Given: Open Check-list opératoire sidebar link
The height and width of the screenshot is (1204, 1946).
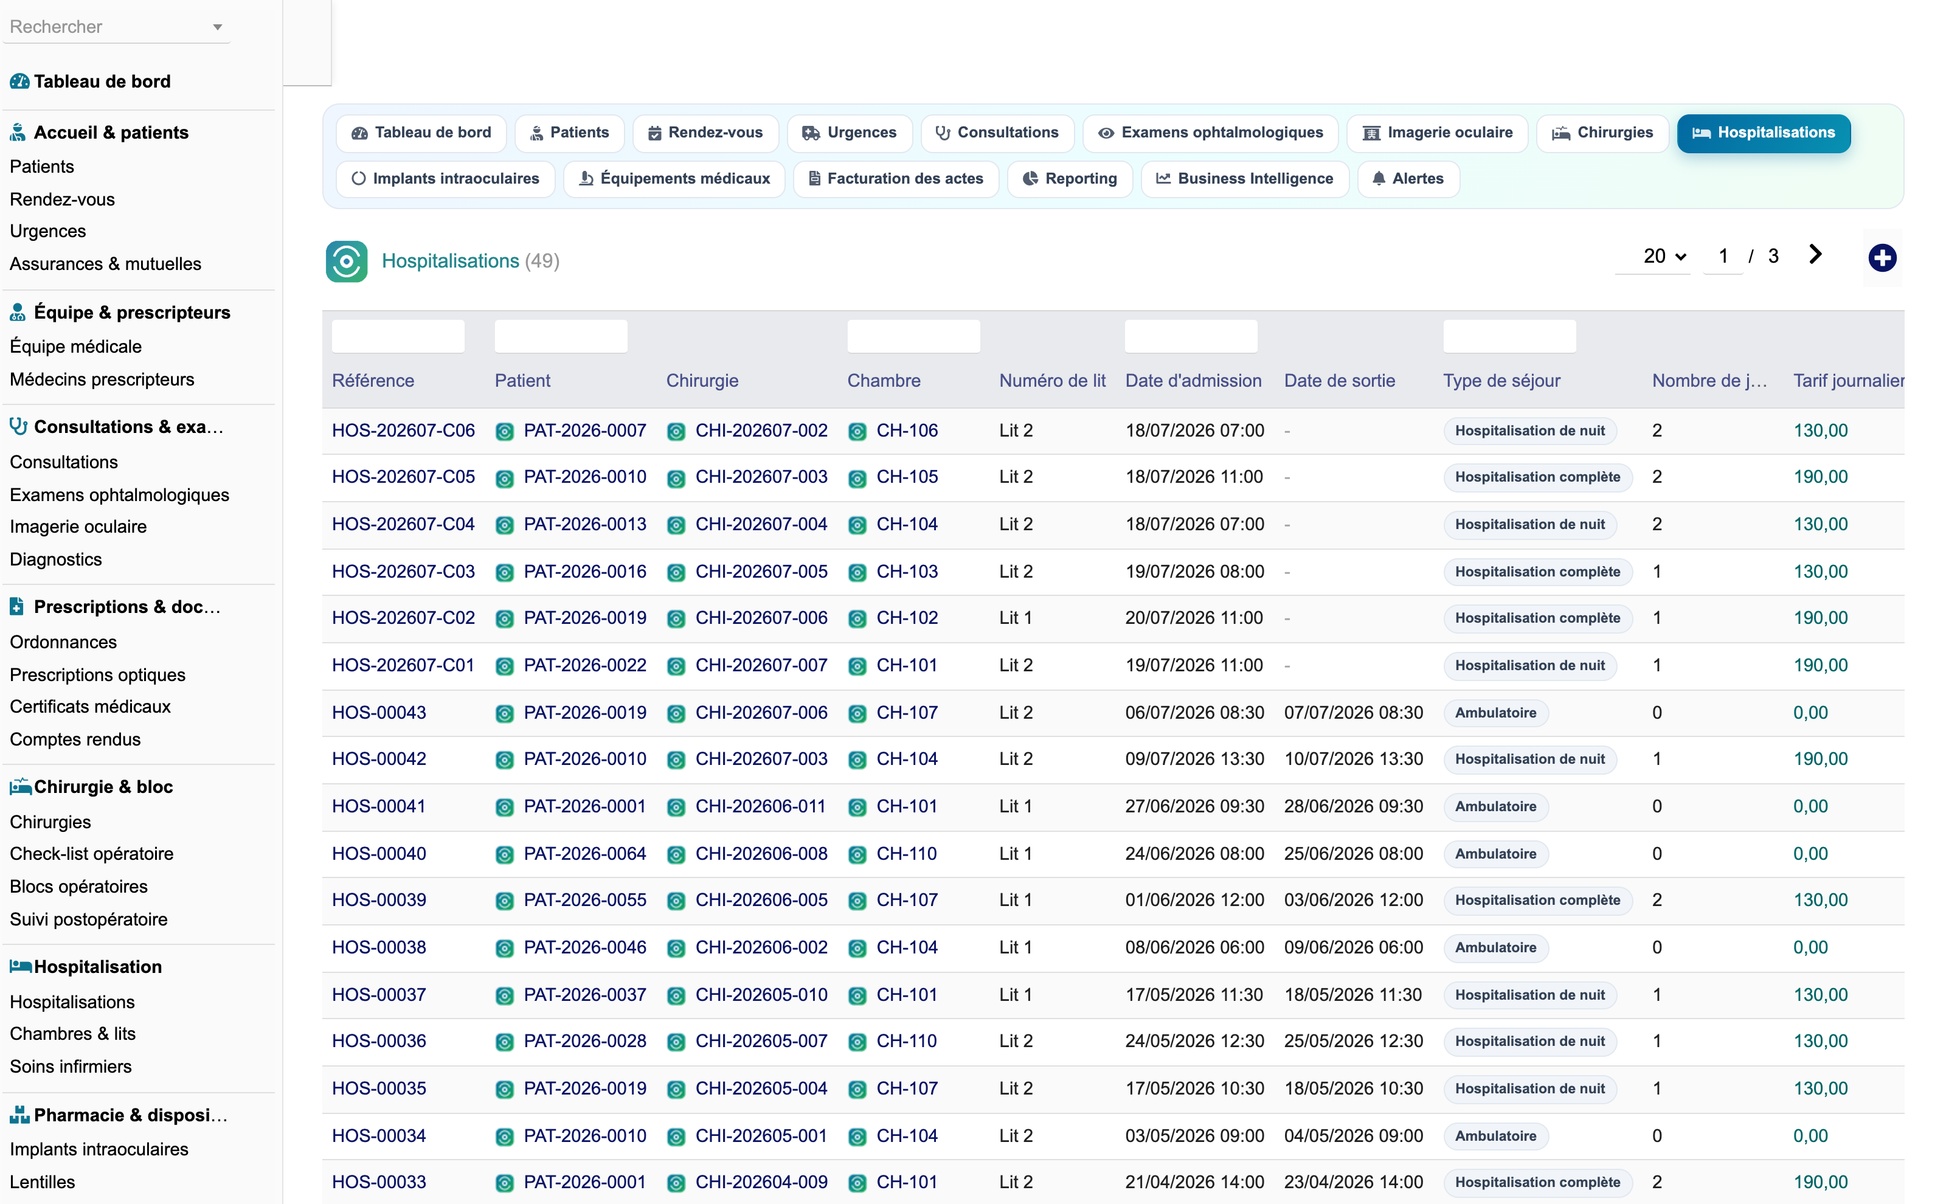Looking at the screenshot, I should point(91,854).
